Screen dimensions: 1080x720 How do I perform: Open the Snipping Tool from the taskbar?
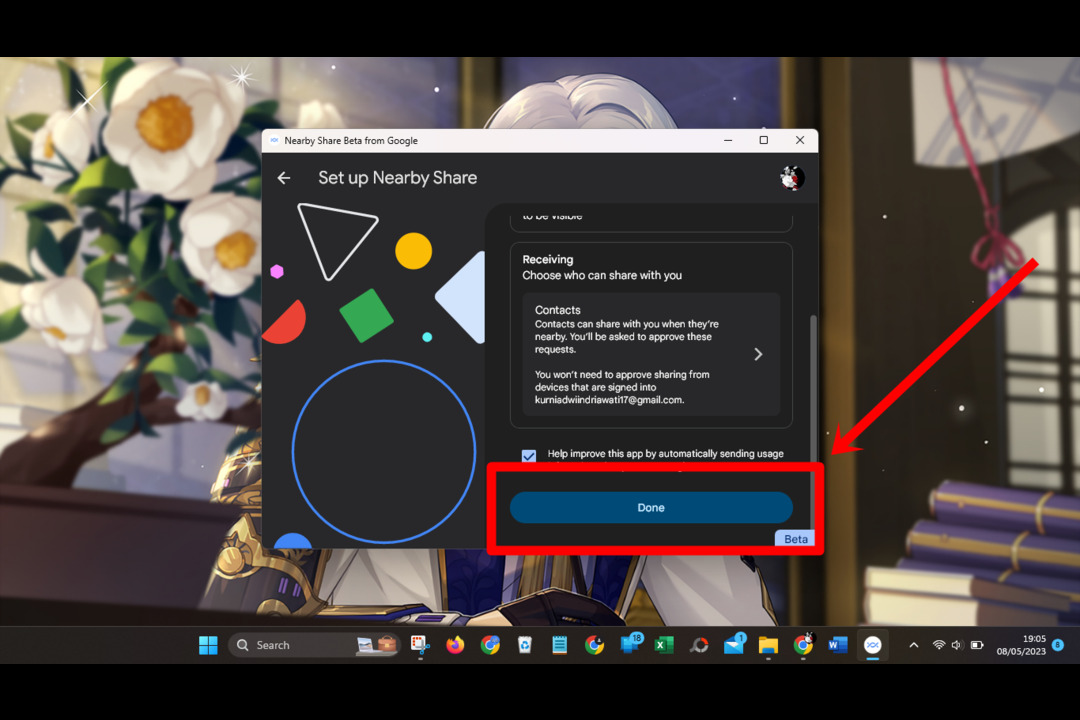pos(420,645)
